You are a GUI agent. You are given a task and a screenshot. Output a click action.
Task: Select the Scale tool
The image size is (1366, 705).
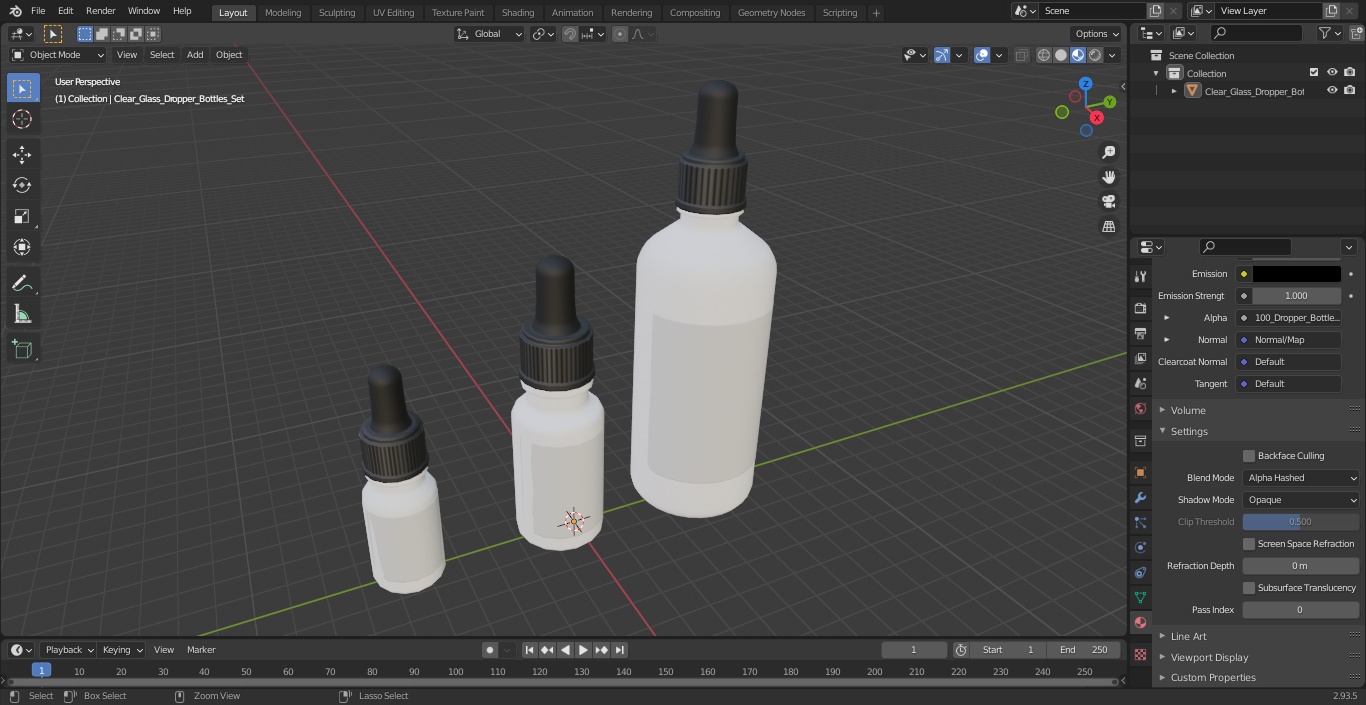(x=22, y=216)
